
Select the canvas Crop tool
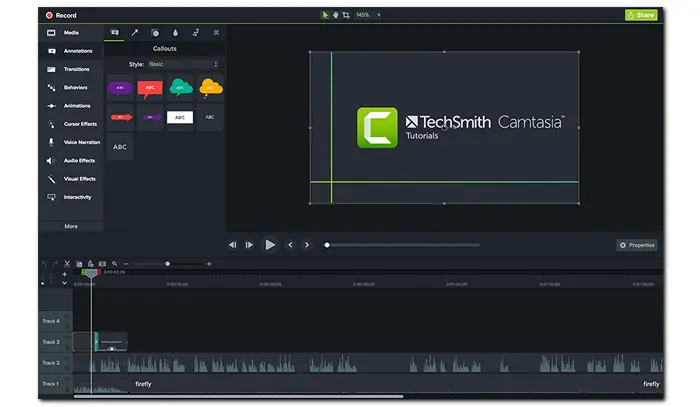[346, 15]
